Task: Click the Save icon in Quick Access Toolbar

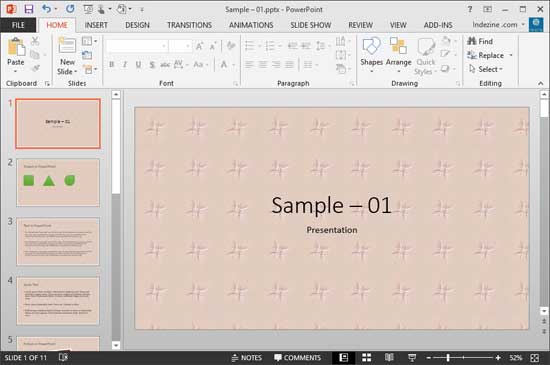Action: coord(29,9)
